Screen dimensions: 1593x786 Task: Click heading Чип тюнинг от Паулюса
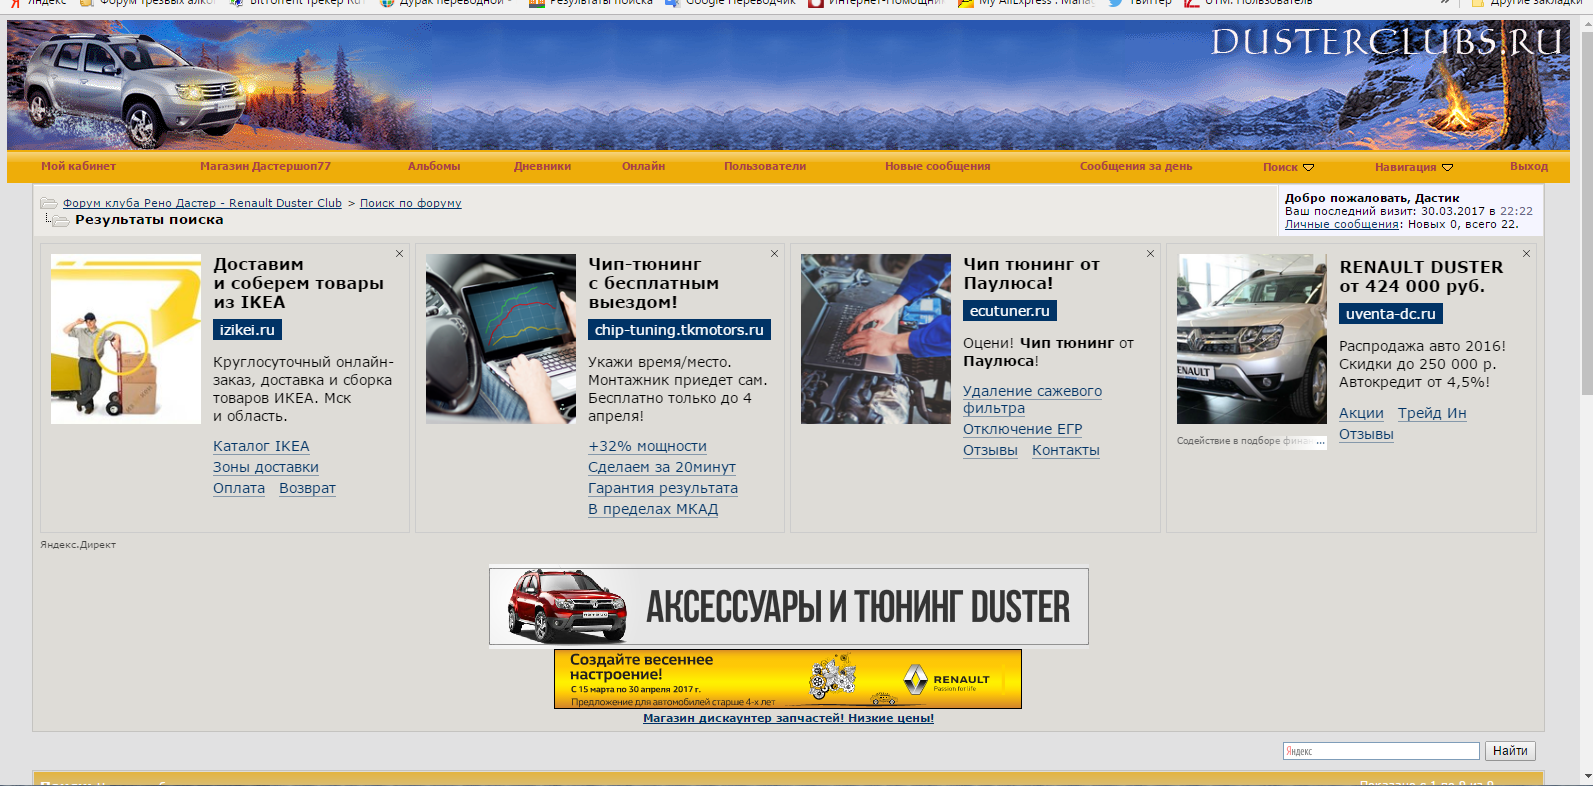1031,274
